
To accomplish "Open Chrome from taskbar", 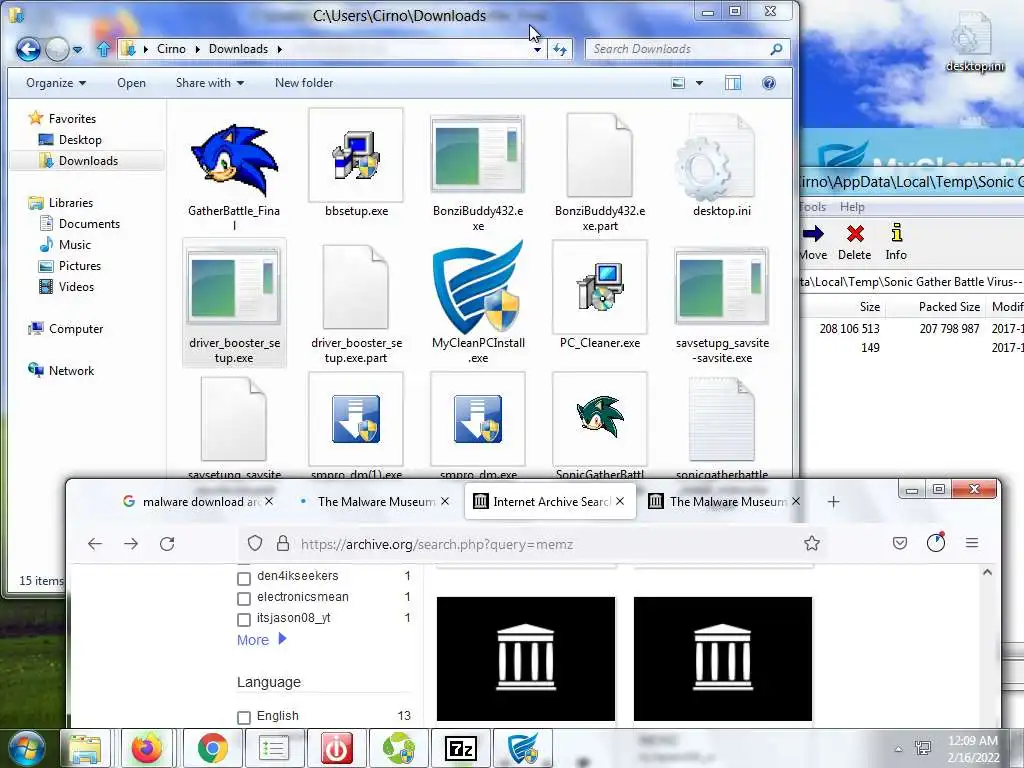I will (213, 748).
